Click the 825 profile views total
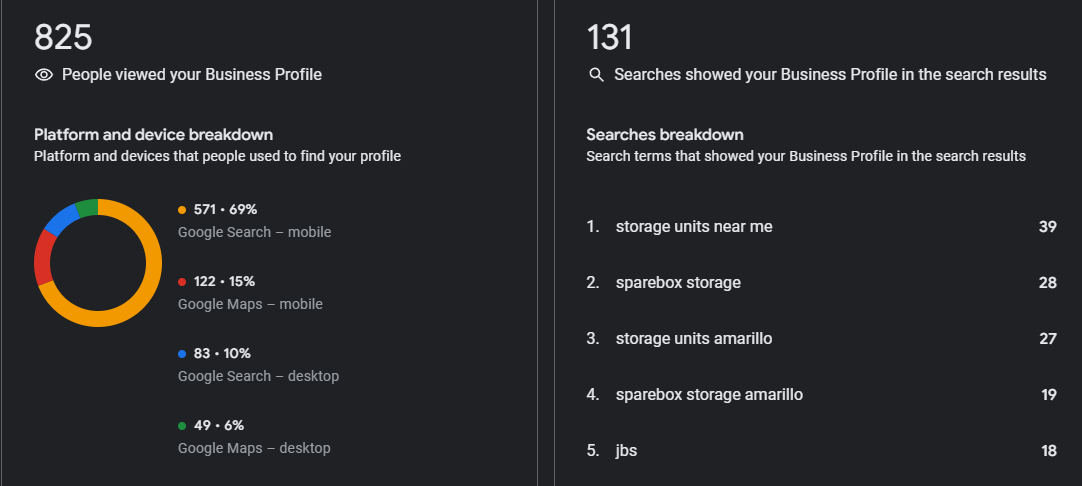 coord(63,38)
